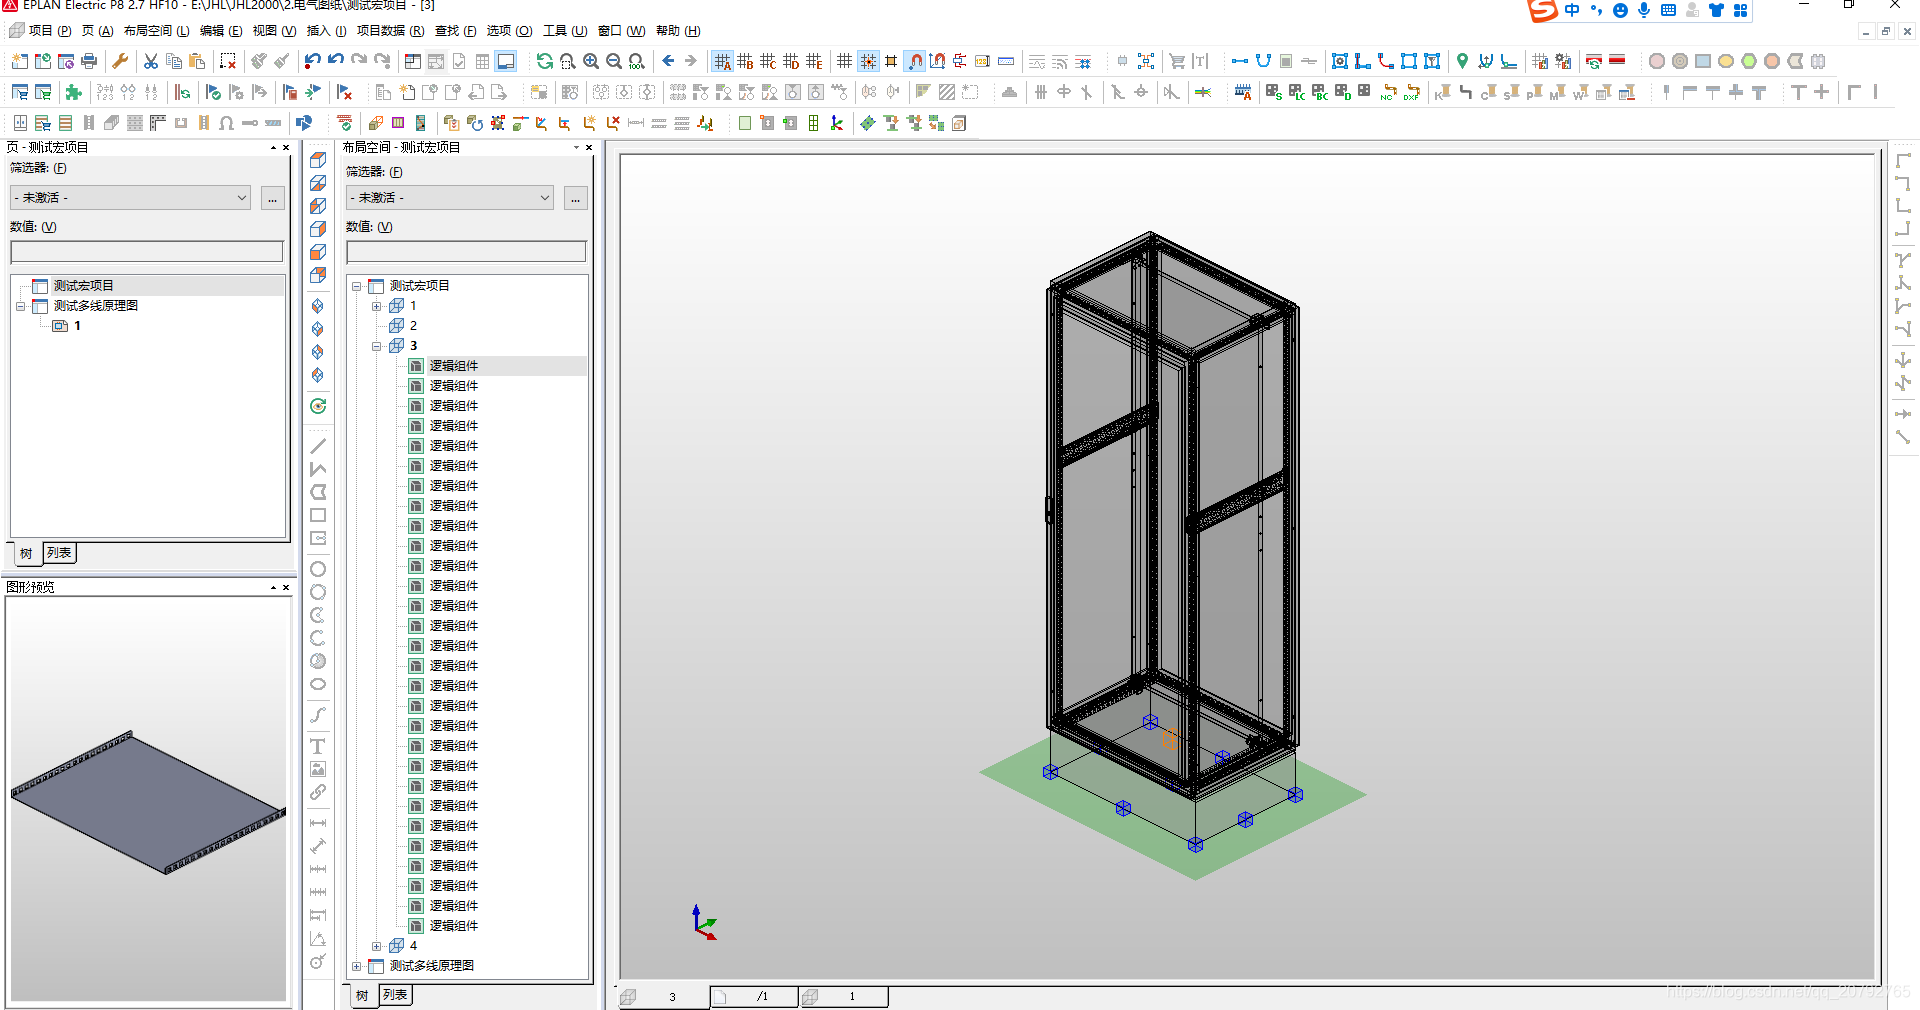The width and height of the screenshot is (1920, 1010).
Task: Click the Zoom in magnifier icon
Action: point(591,62)
